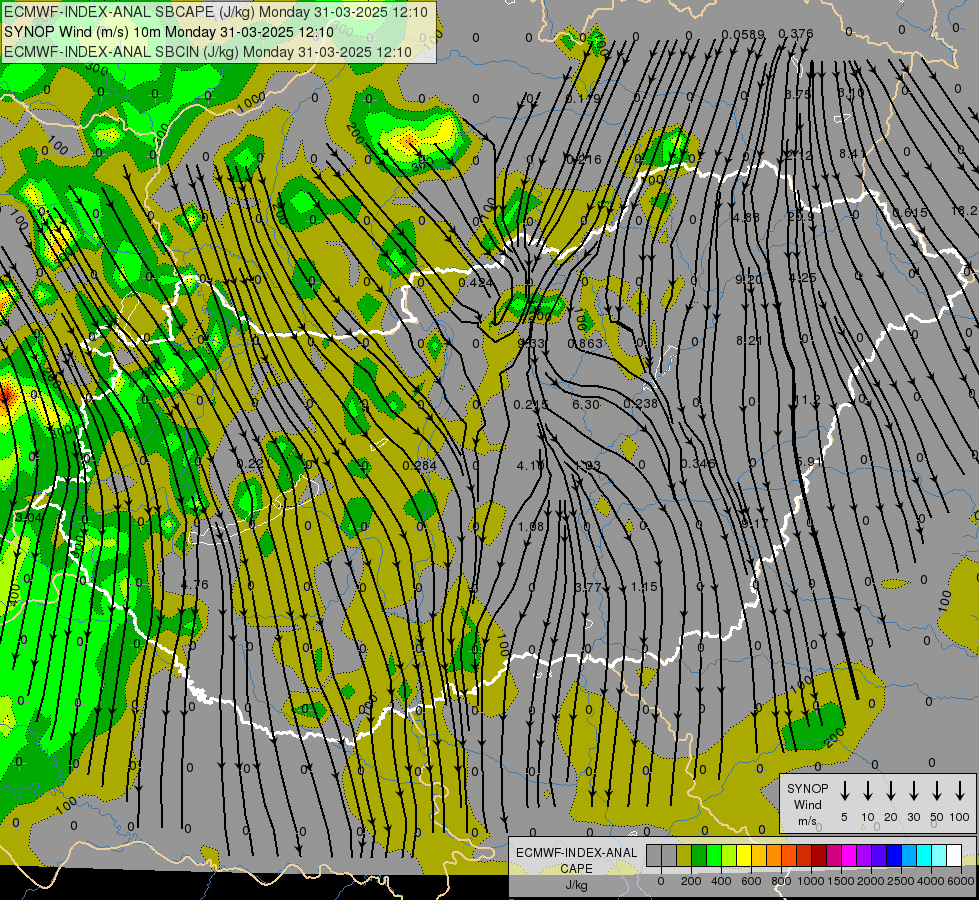This screenshot has height=900, width=979.
Task: Click the 50 label in the wind legend
Action: tap(937, 818)
